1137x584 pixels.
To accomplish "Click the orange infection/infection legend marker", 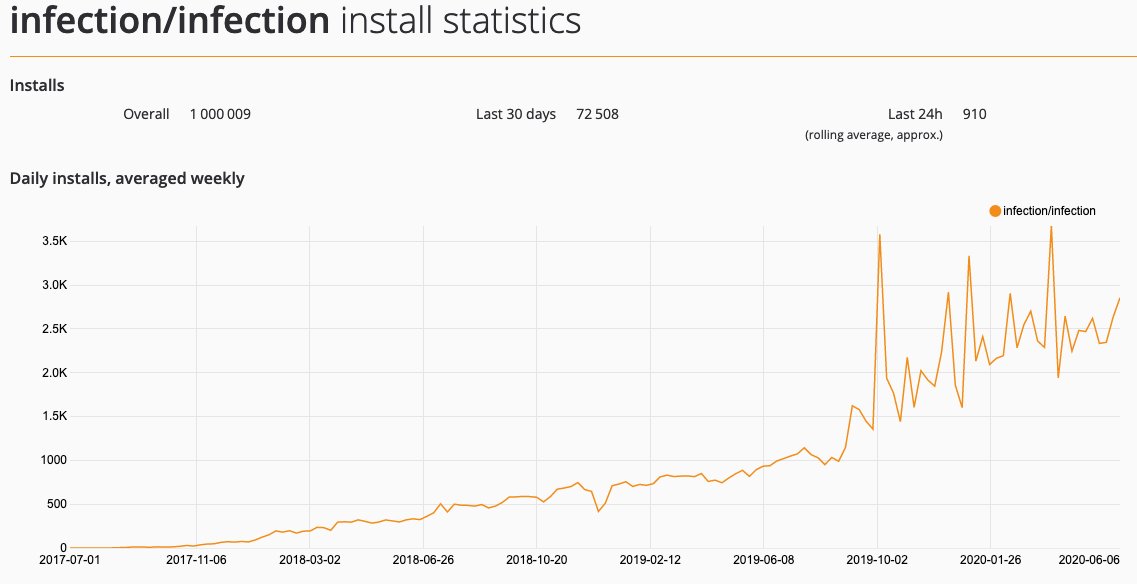I will [x=993, y=211].
